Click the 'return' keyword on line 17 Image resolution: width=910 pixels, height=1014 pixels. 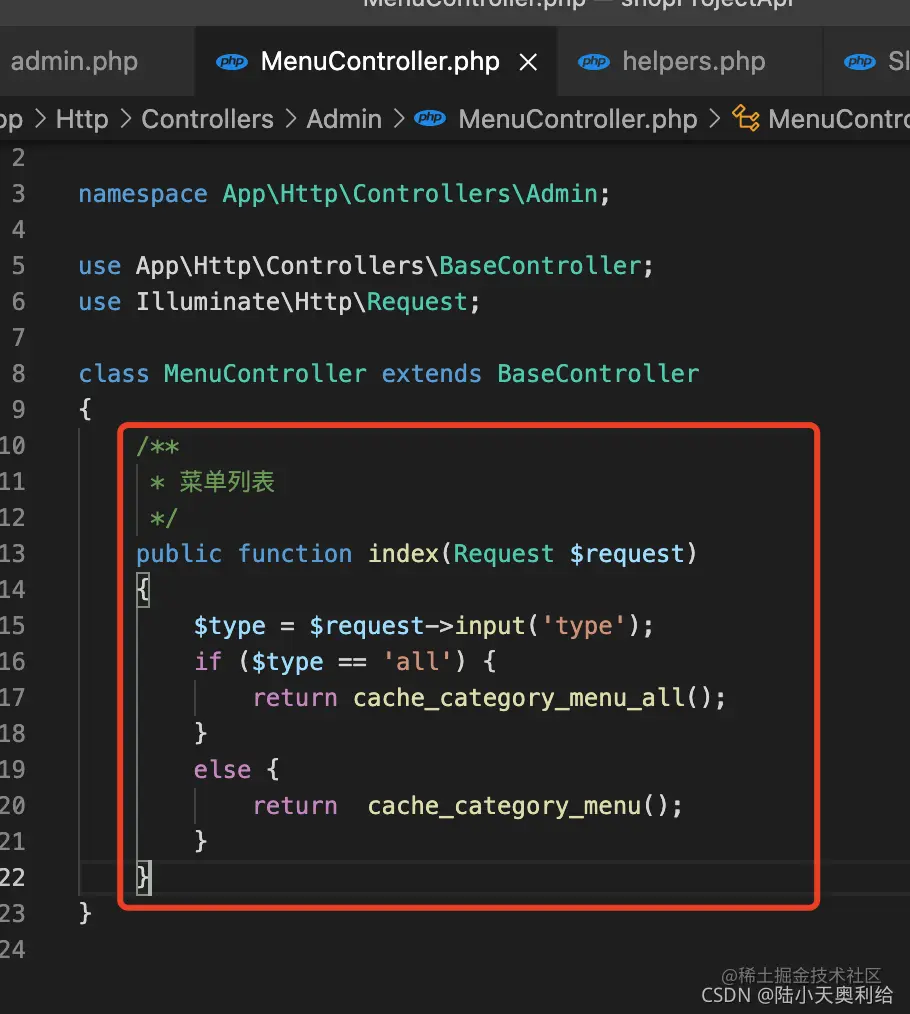pyautogui.click(x=295, y=698)
